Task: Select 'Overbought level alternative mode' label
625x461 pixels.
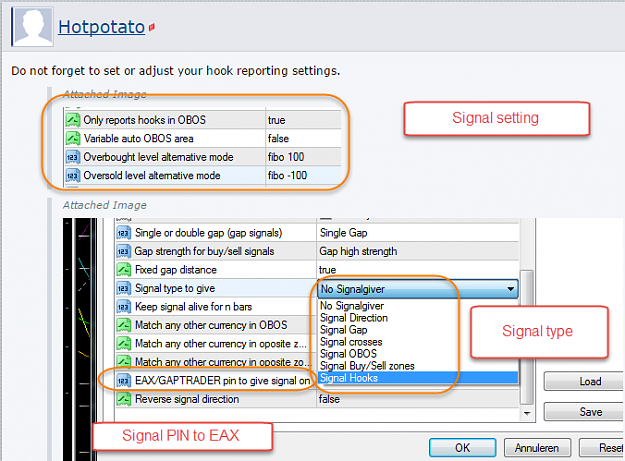Action: click(158, 157)
